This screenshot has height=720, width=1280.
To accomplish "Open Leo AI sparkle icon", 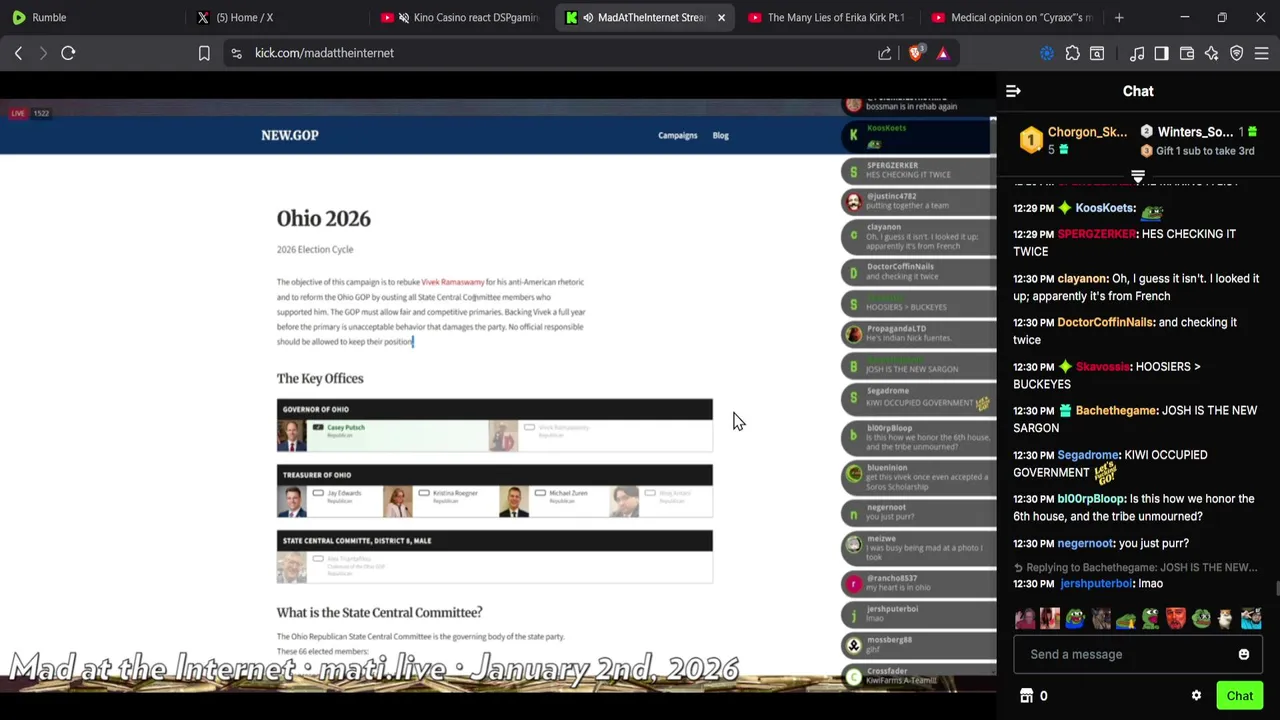I will (x=1211, y=53).
